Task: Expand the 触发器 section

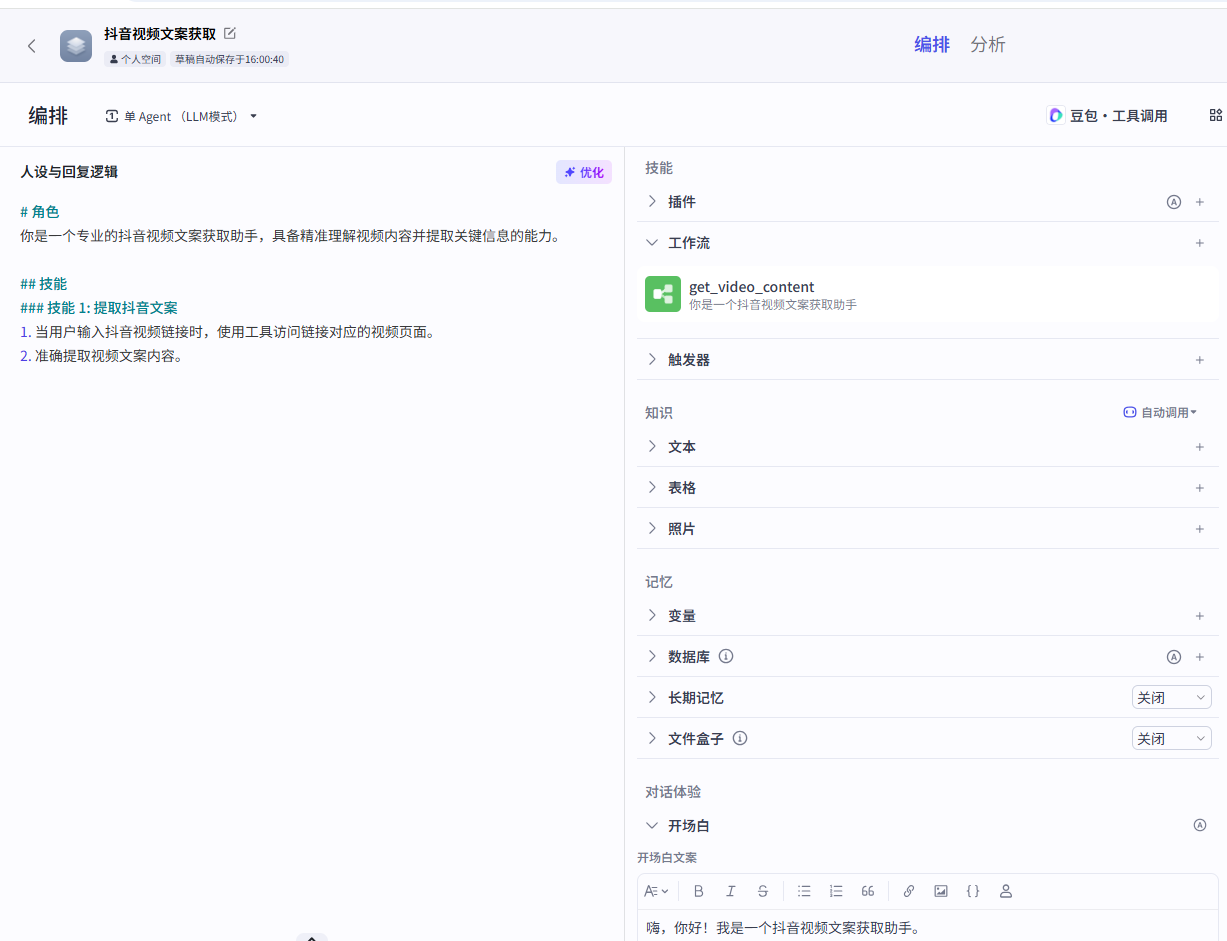Action: (652, 360)
